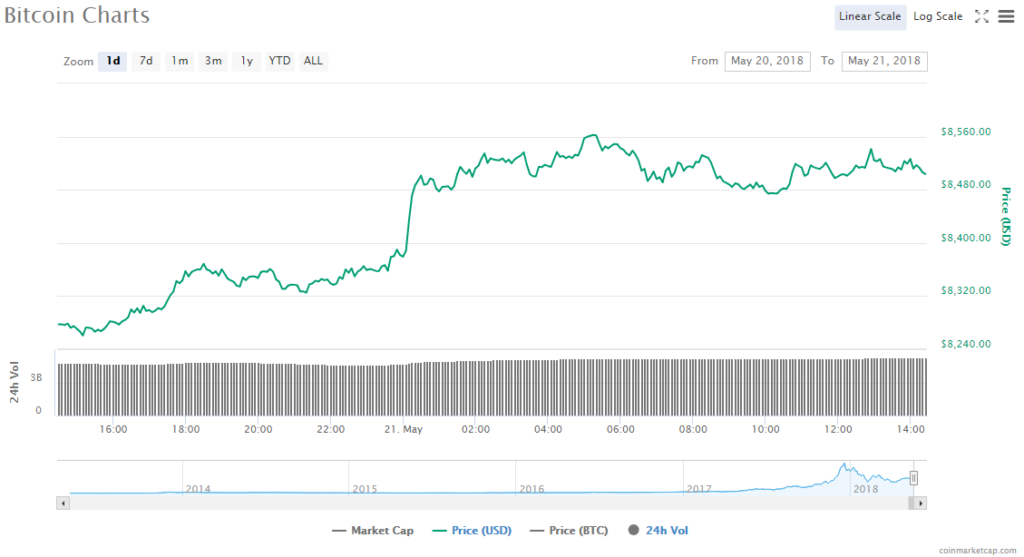Show ALL time zoom range
Screen dimensions: 1024x557
(313, 61)
